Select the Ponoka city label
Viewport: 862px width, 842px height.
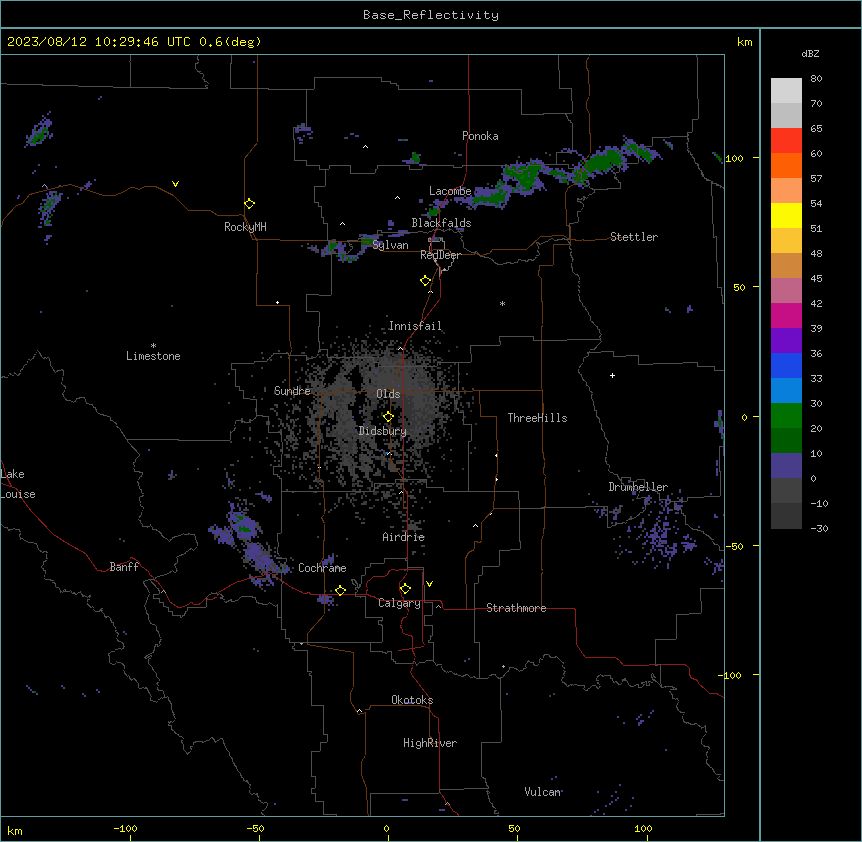click(x=480, y=136)
